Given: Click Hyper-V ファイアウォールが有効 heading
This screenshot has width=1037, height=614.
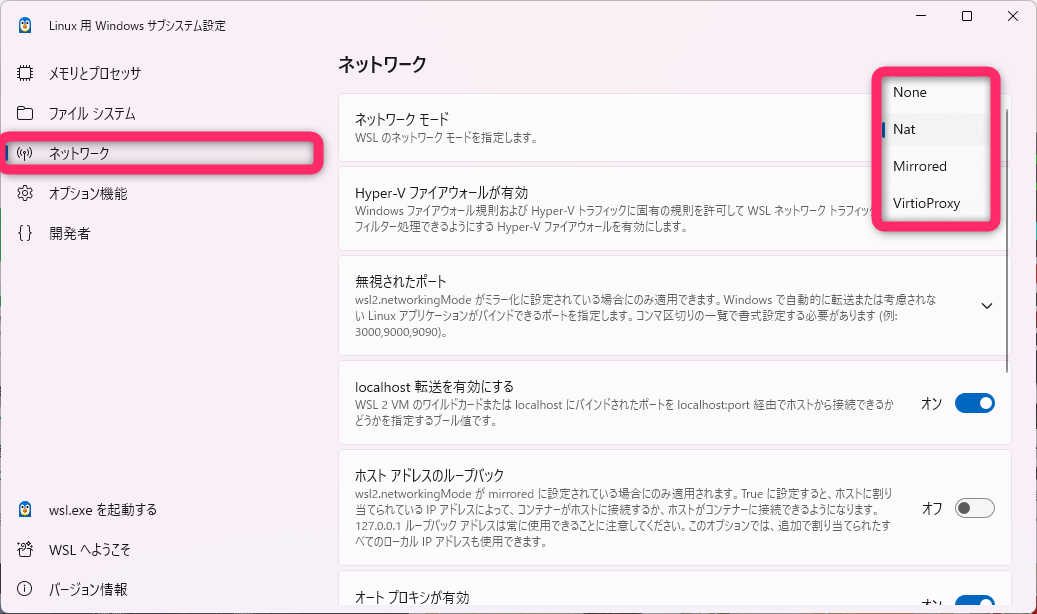Looking at the screenshot, I should pyautogui.click(x=441, y=193).
